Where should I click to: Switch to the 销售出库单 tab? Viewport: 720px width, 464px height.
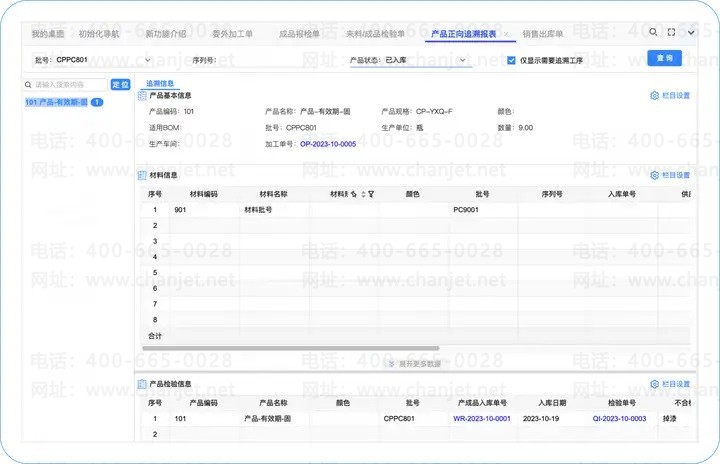tap(543, 34)
